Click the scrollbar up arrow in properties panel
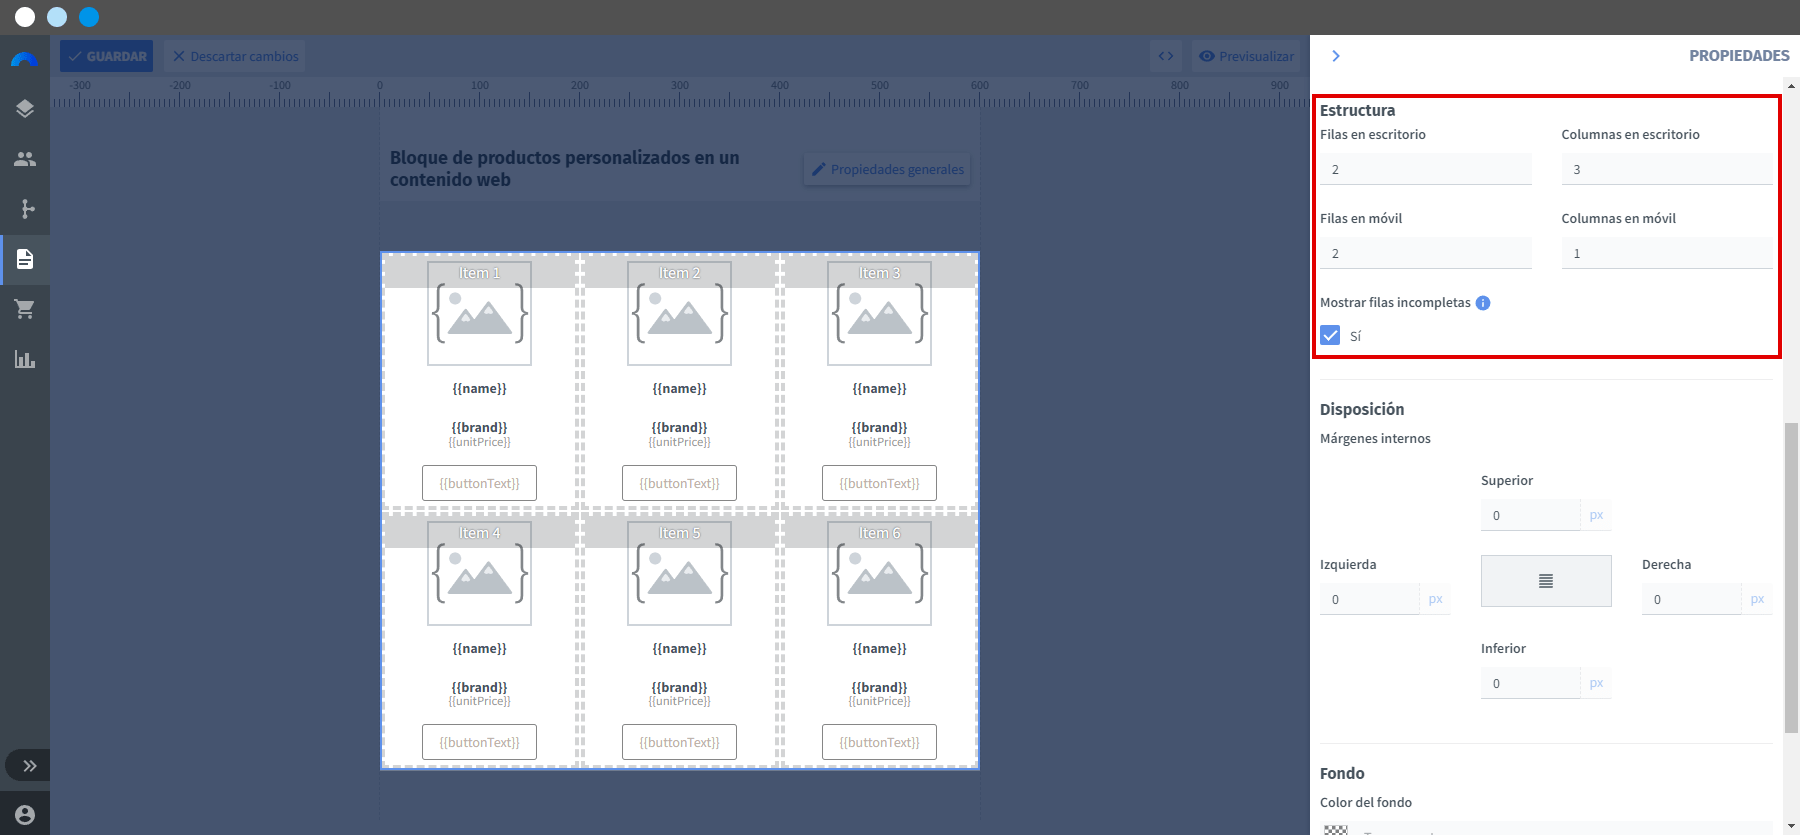Screen dimensions: 1800x835 (x=1791, y=86)
